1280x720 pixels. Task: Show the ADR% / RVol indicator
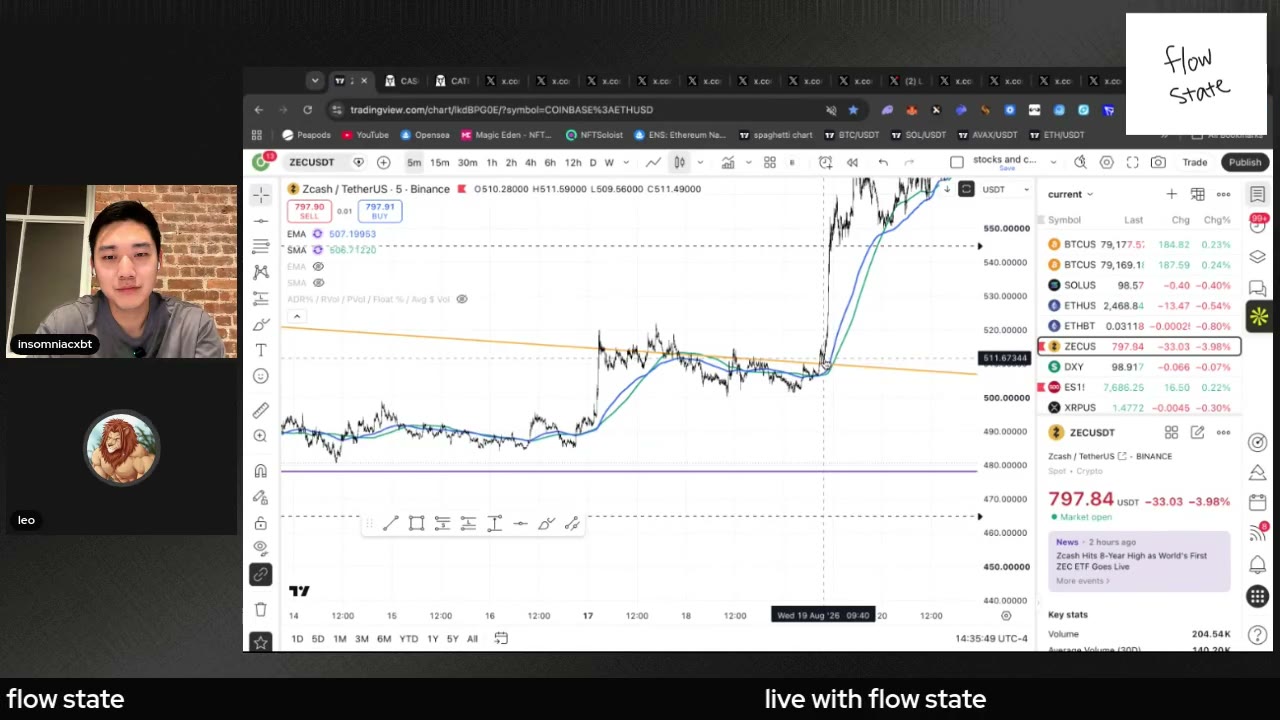[461, 299]
